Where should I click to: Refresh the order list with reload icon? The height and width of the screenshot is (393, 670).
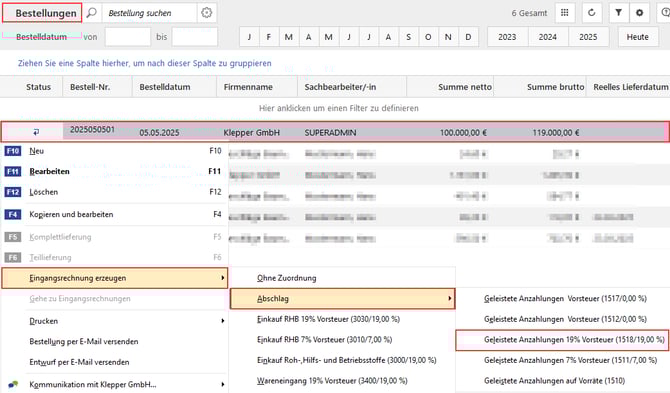pos(592,13)
